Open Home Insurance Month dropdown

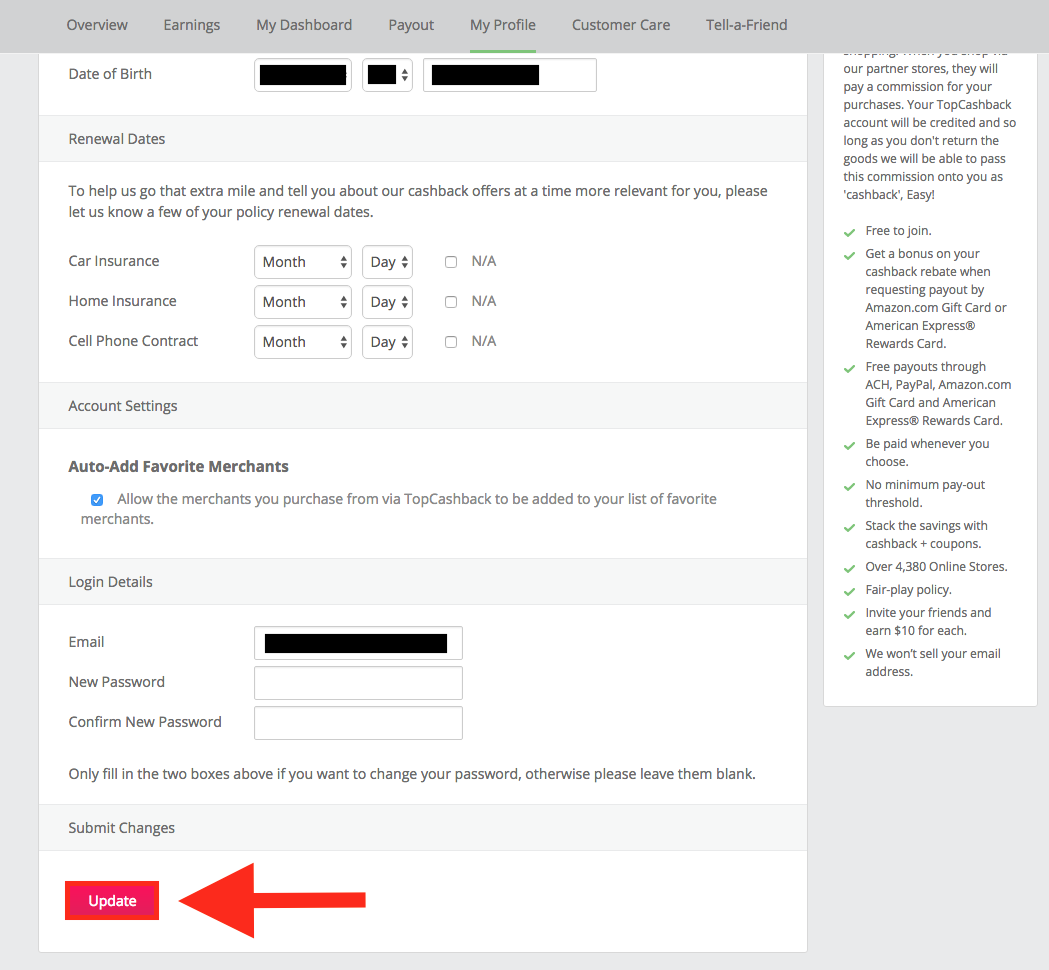click(303, 302)
